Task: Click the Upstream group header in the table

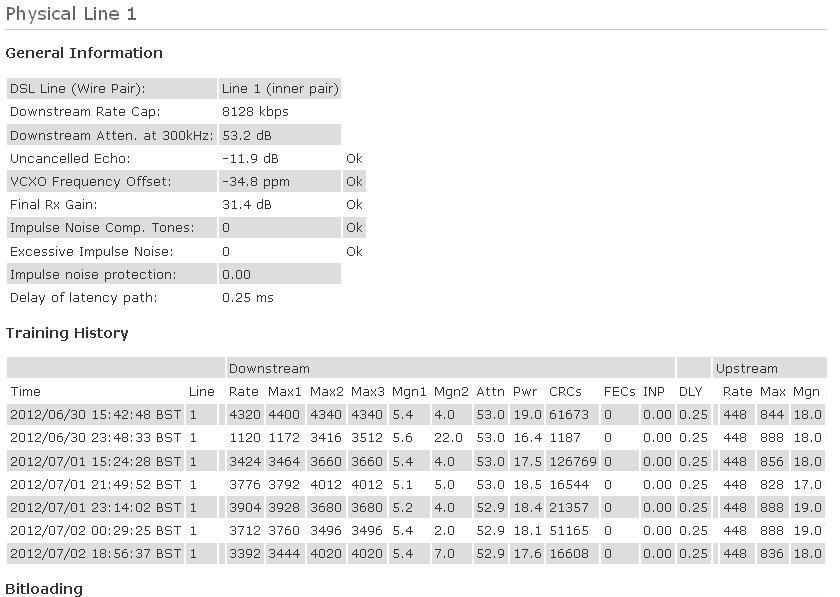Action: pos(746,368)
